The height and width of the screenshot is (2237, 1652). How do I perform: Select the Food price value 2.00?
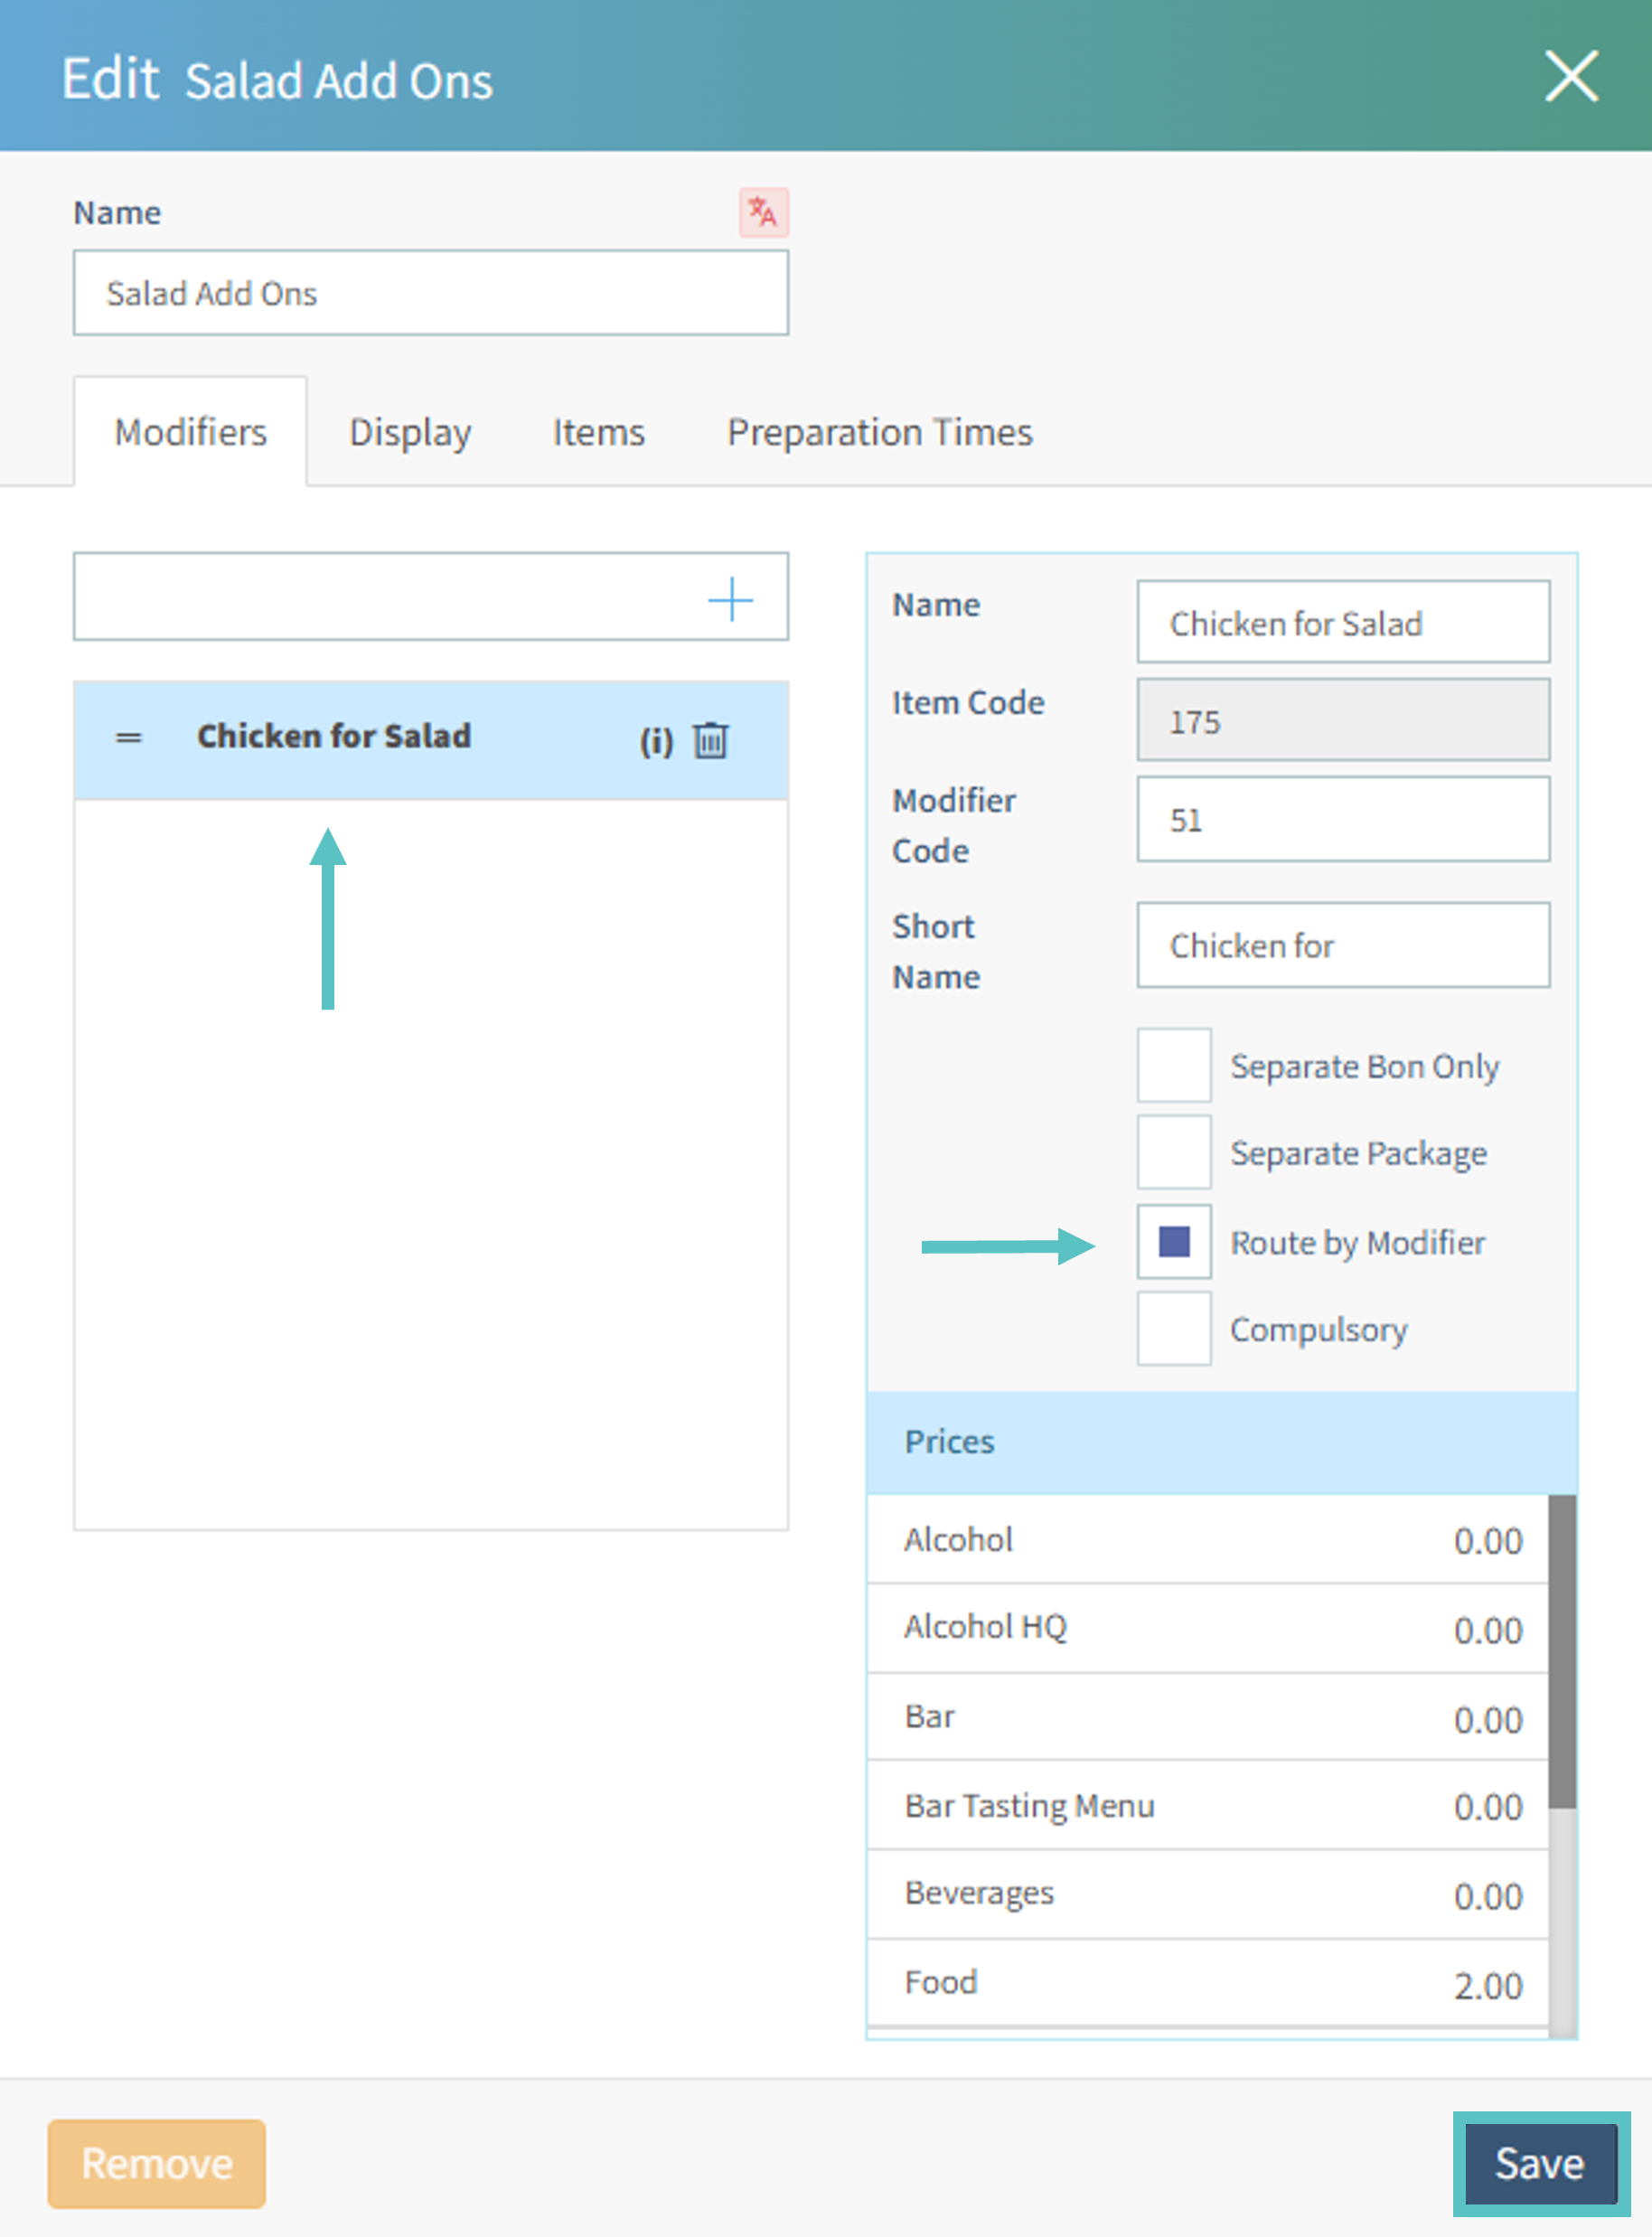(x=1487, y=1985)
